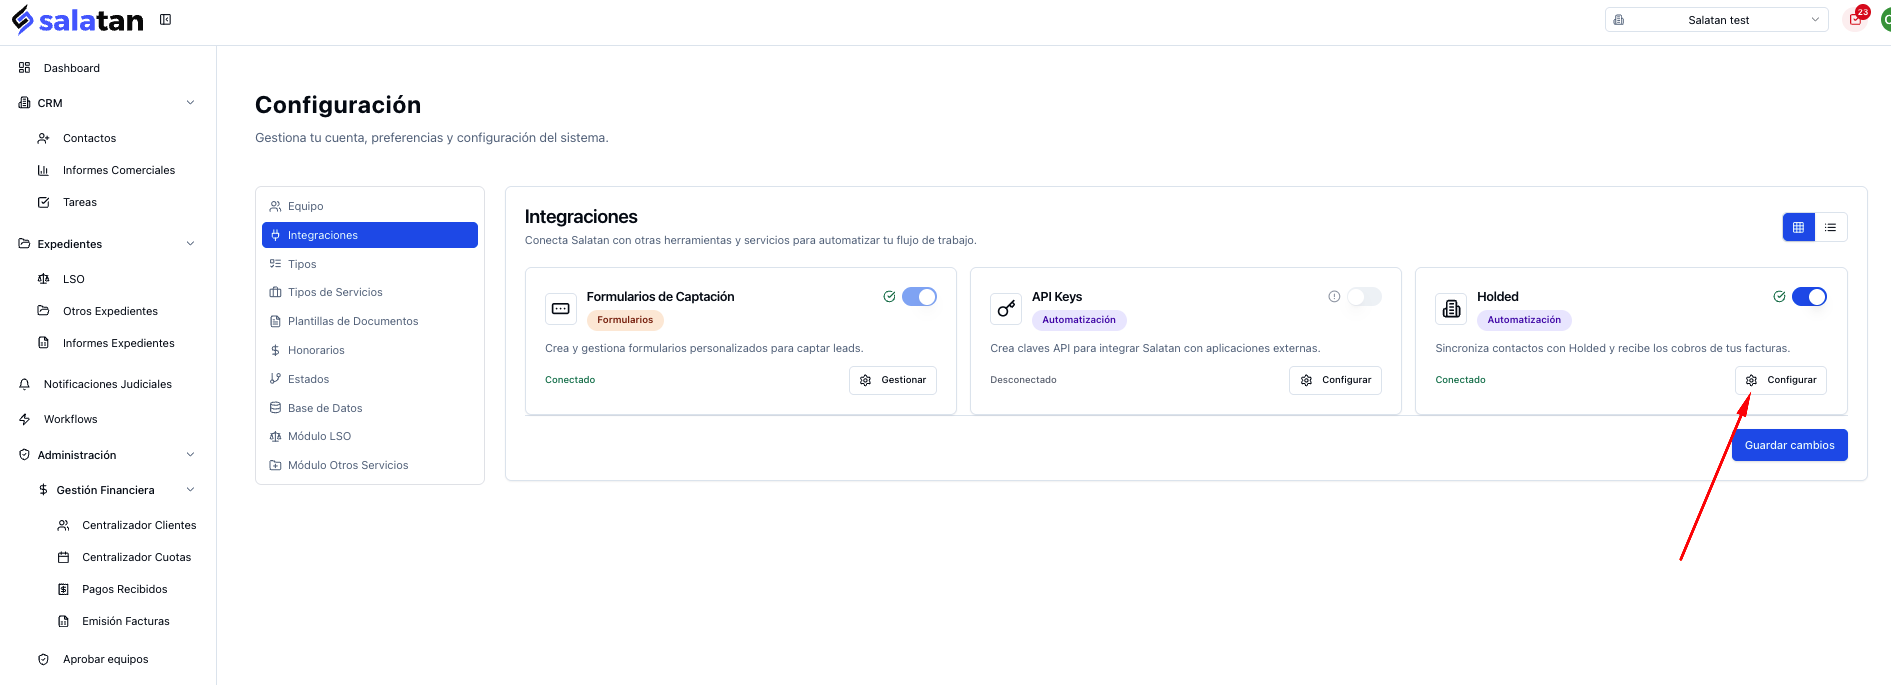1891x685 pixels.
Task: Click the API Keys key icon
Action: coord(1006,309)
